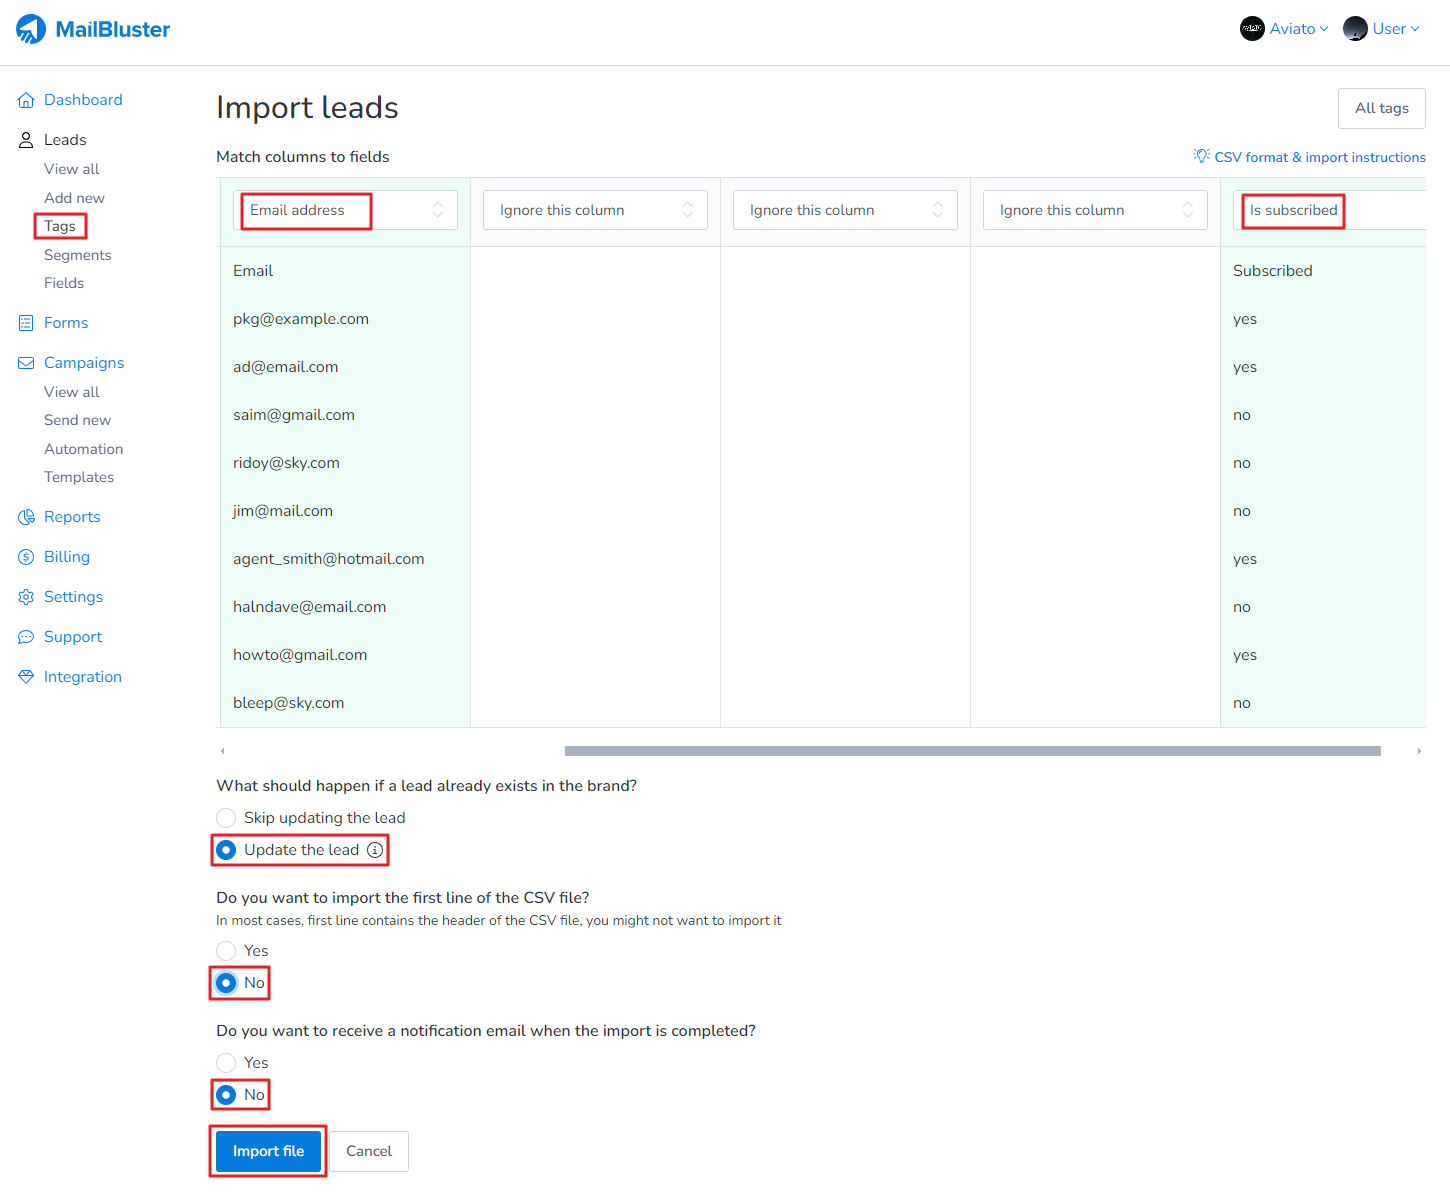Image resolution: width=1450 pixels, height=1201 pixels.
Task: Open Settings via the gear icon
Action: click(26, 597)
